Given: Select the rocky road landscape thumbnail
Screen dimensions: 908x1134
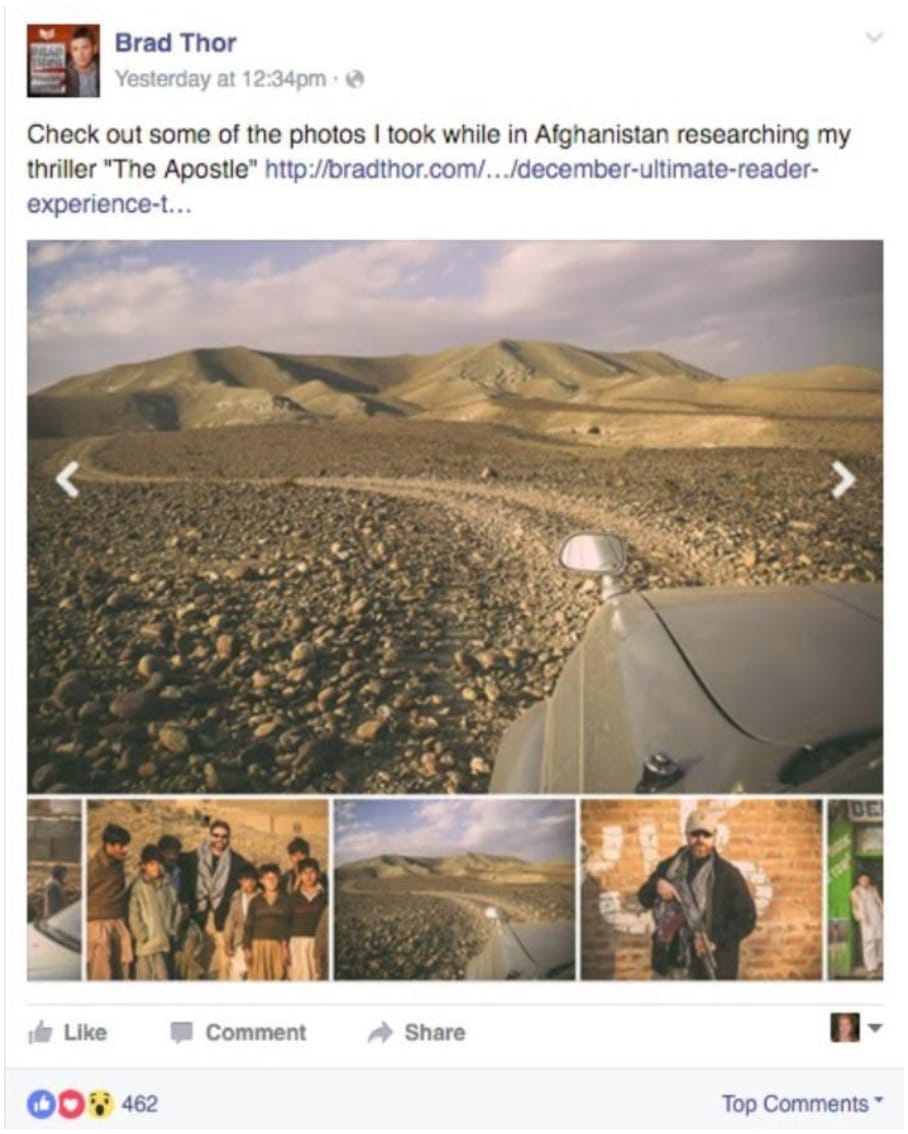Looking at the screenshot, I should point(455,890).
